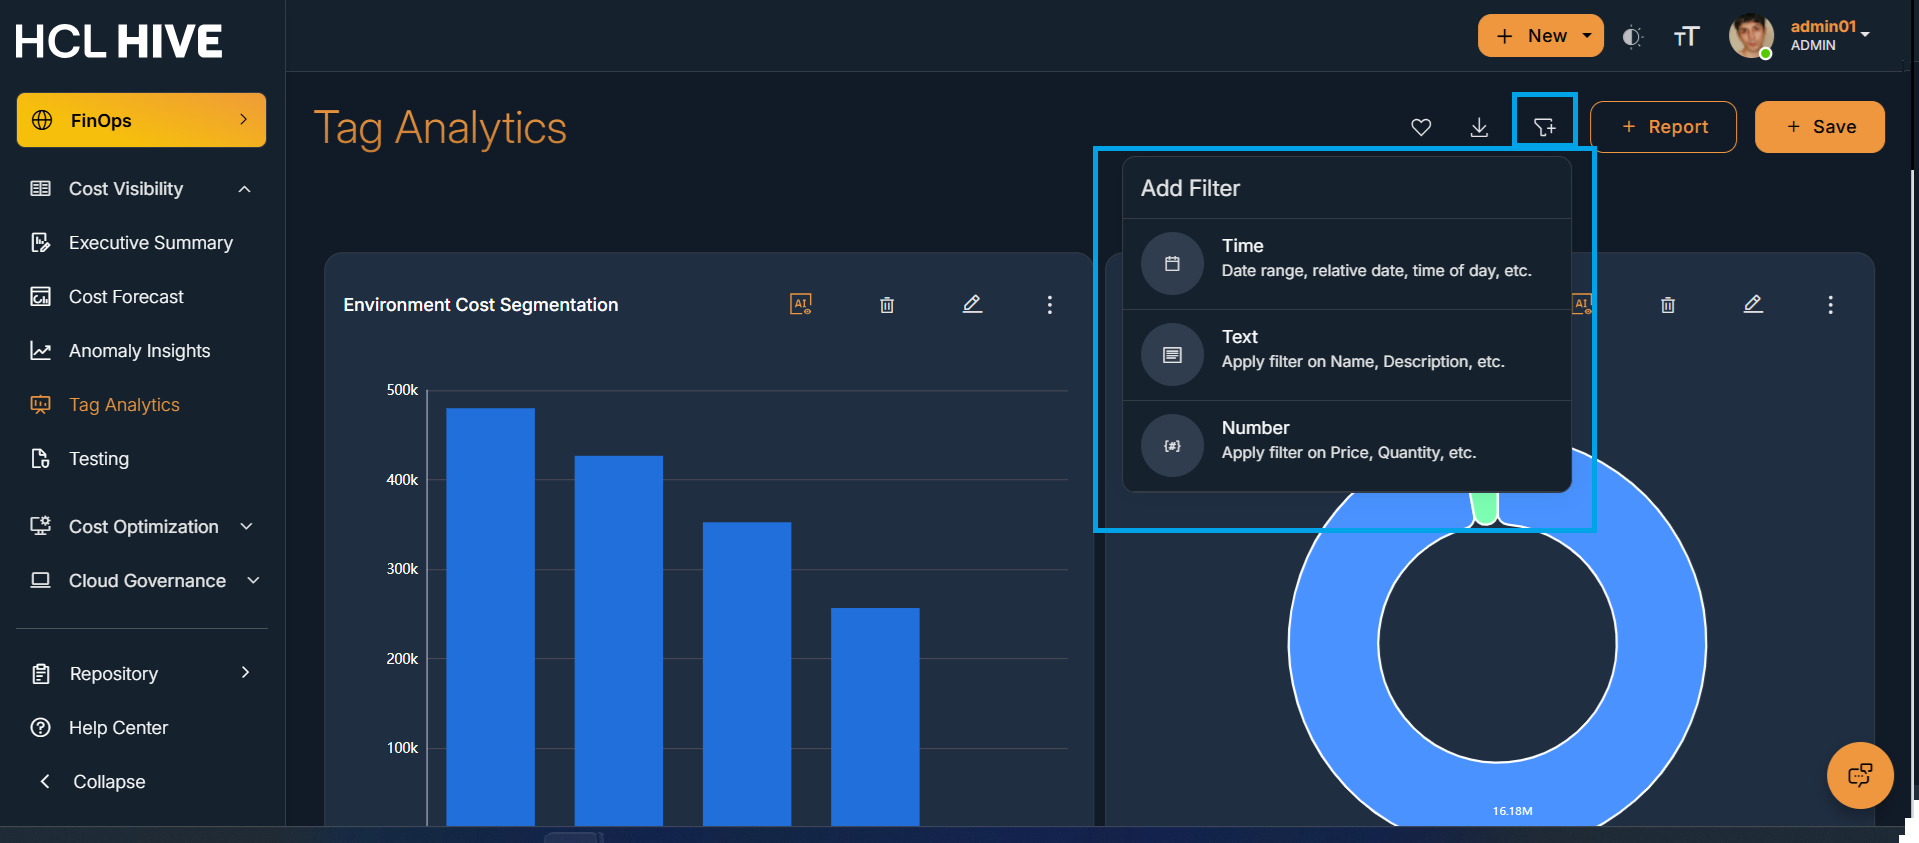The height and width of the screenshot is (843, 1919).
Task: Click the heart favorite icon
Action: [1420, 127]
